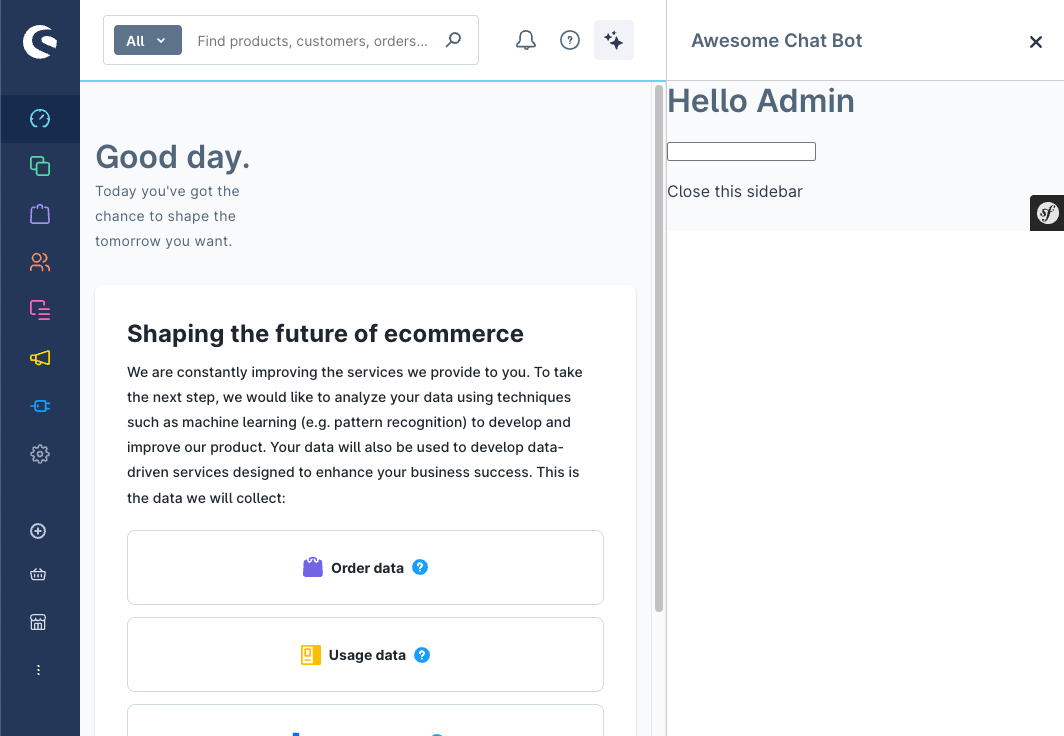The width and height of the screenshot is (1064, 736).
Task: Show the Usage data help tooltip icon
Action: click(422, 655)
